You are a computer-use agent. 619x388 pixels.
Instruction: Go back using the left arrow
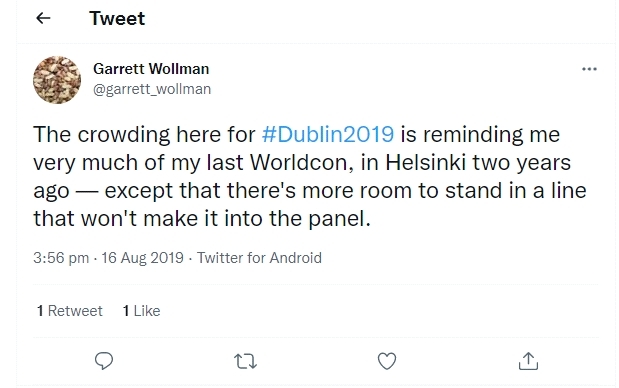[x=43, y=18]
